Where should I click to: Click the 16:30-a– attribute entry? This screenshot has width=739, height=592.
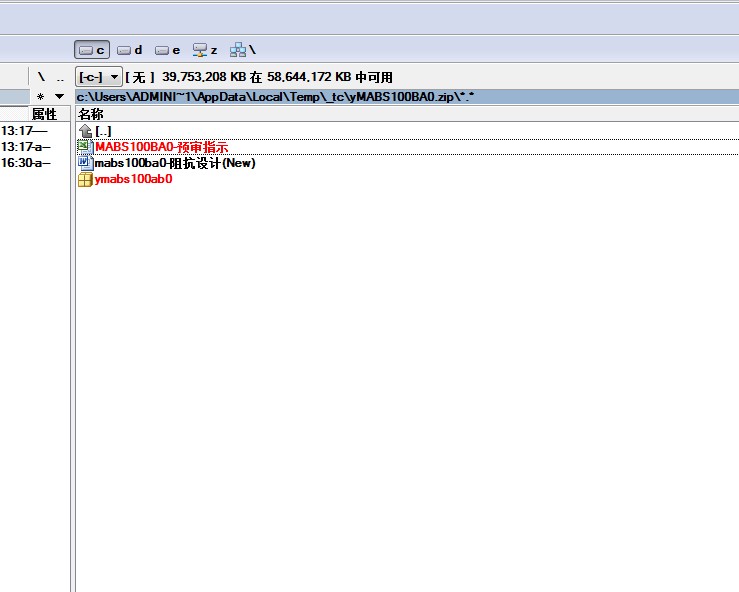tap(25, 163)
